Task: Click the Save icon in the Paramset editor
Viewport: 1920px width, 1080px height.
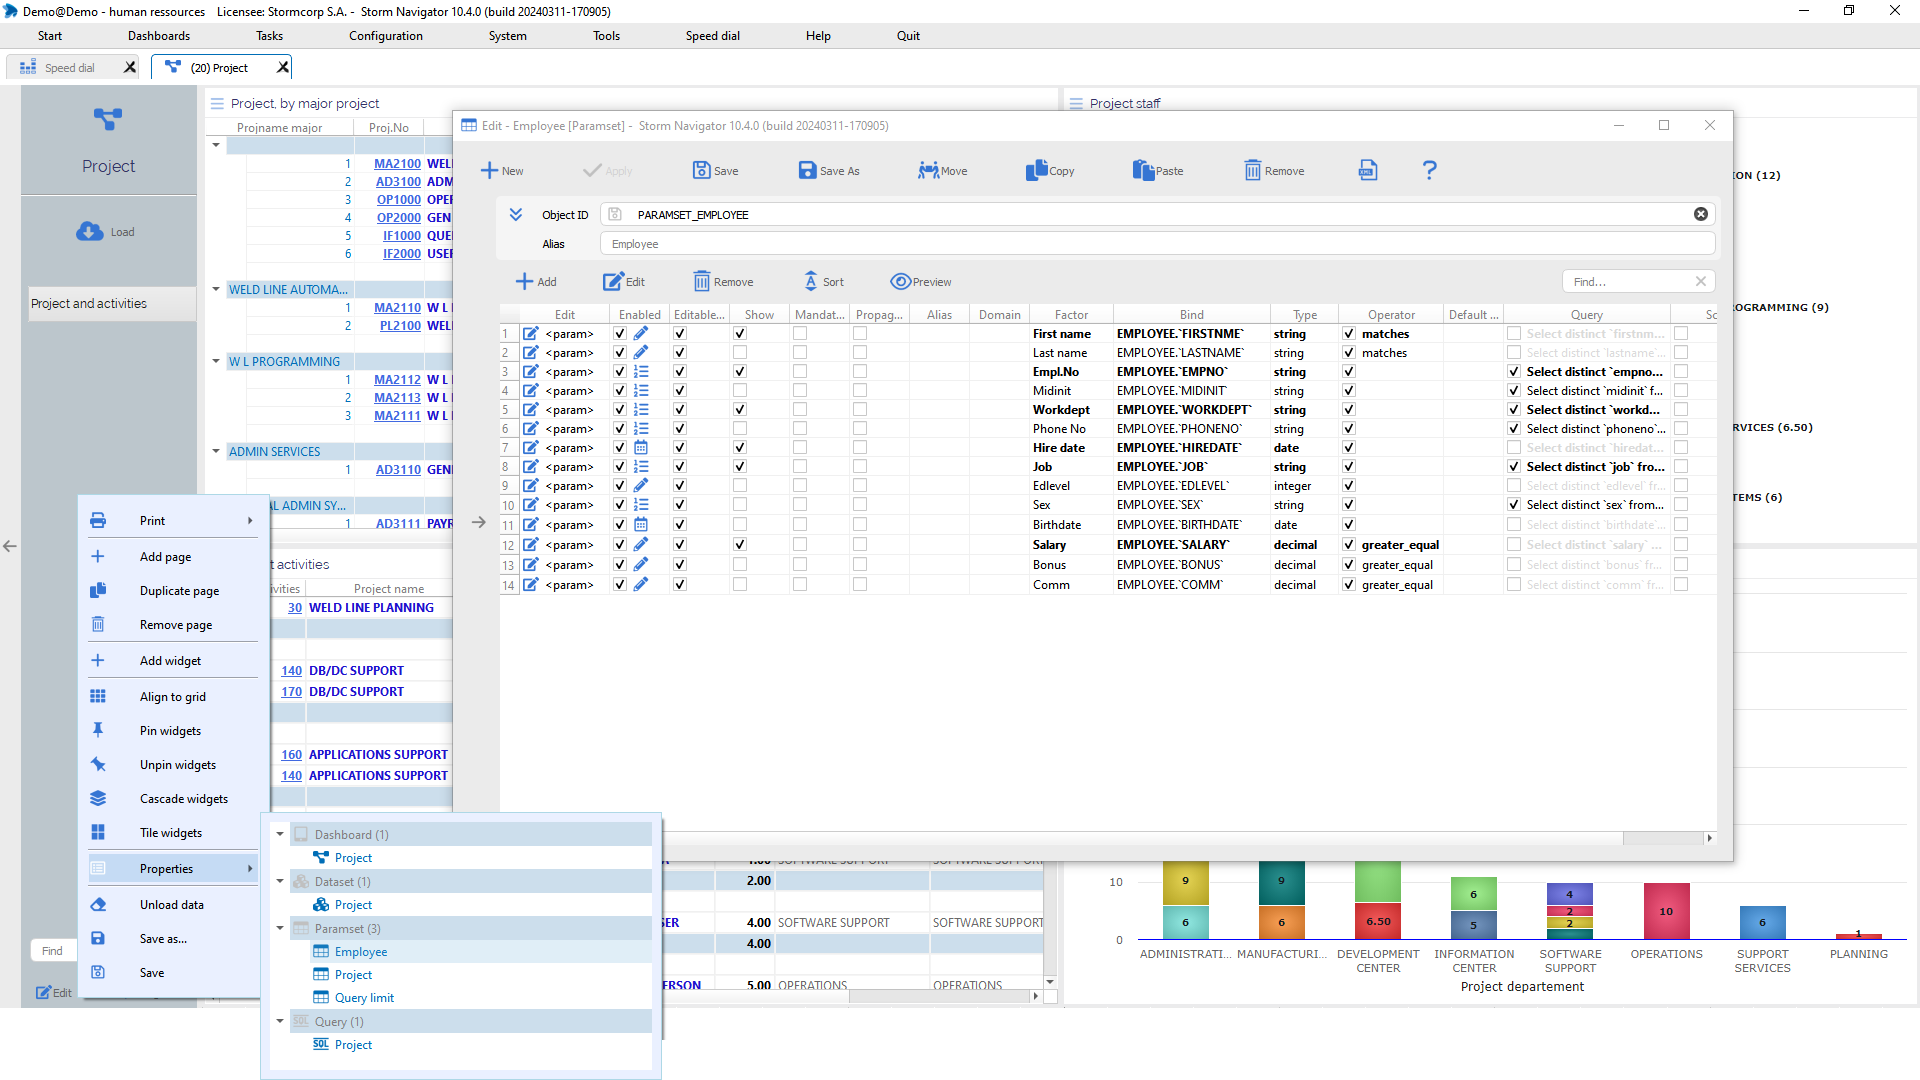Action: coord(702,171)
